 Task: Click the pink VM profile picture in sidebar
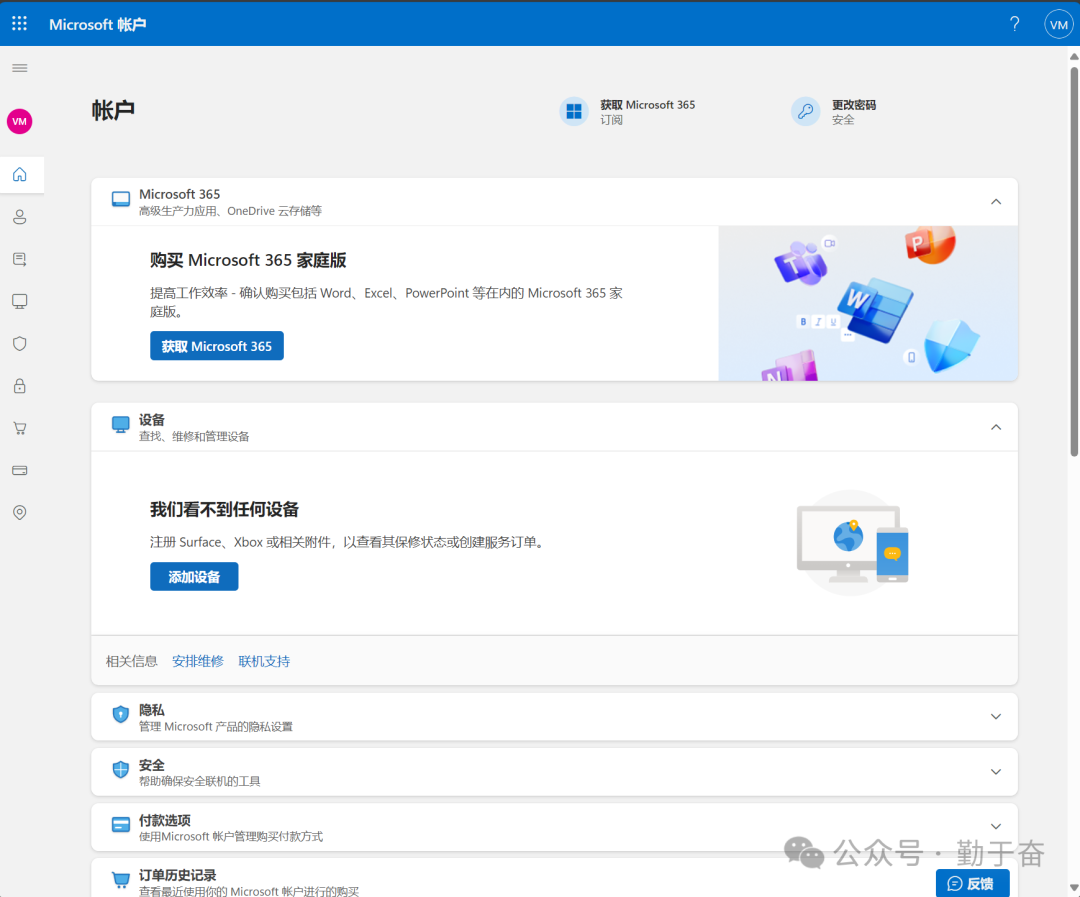pyautogui.click(x=19, y=121)
